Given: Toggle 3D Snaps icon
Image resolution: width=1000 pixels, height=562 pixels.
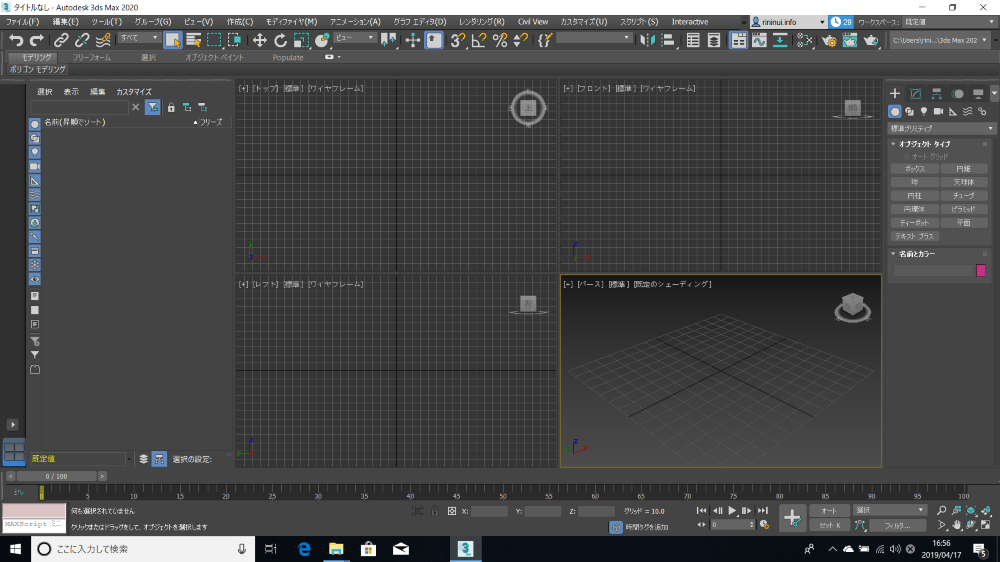Looking at the screenshot, I should click(457, 41).
